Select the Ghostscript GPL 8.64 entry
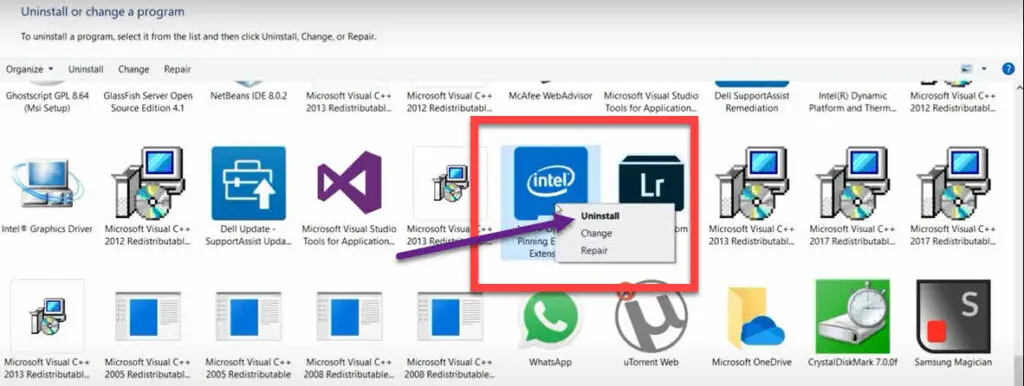This screenshot has height=386, width=1024. coord(47,101)
